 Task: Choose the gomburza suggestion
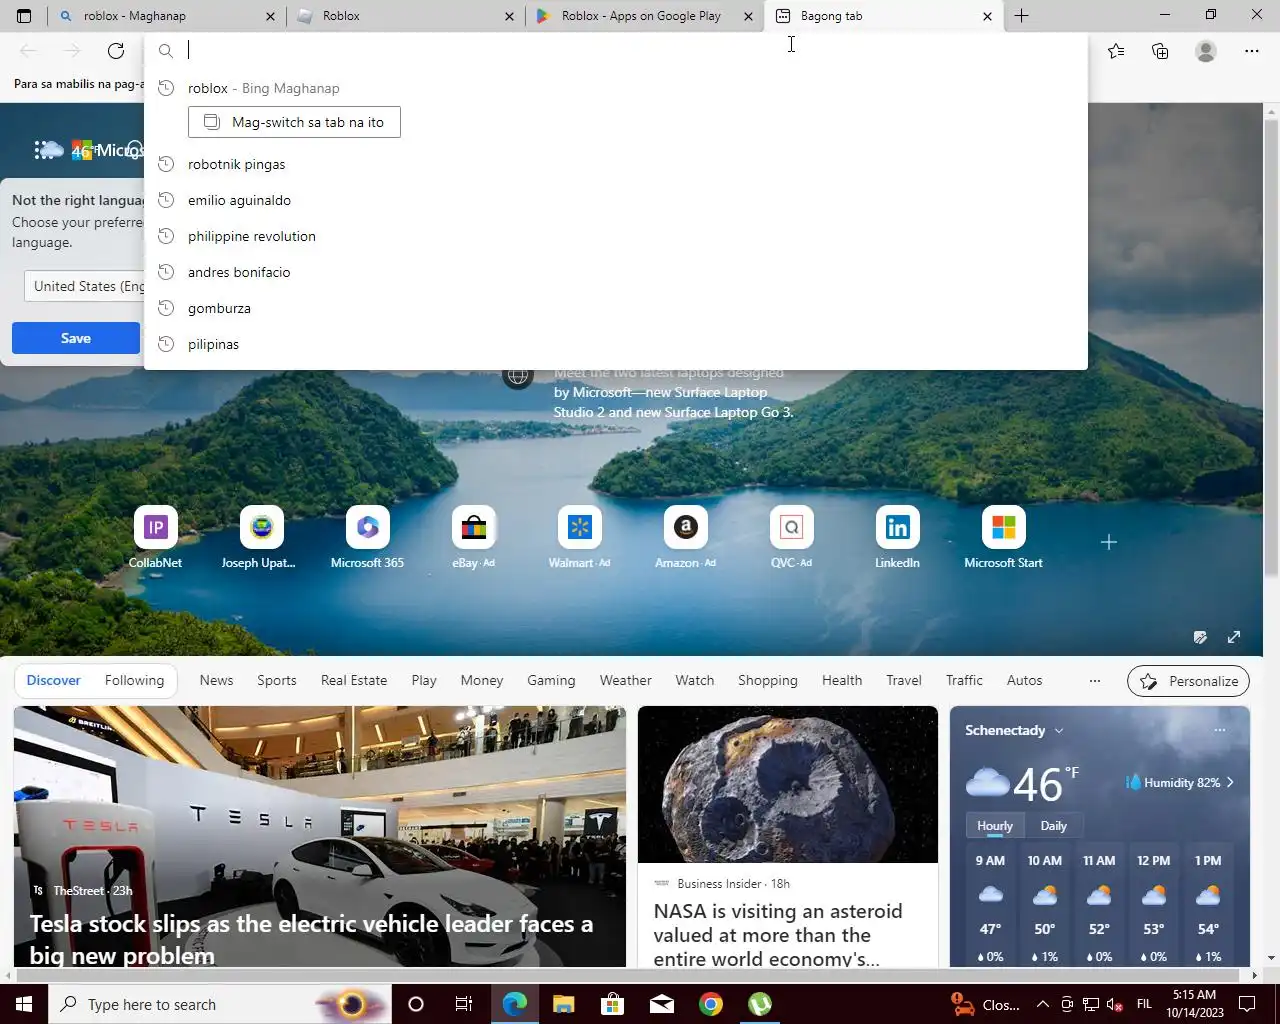click(616, 308)
